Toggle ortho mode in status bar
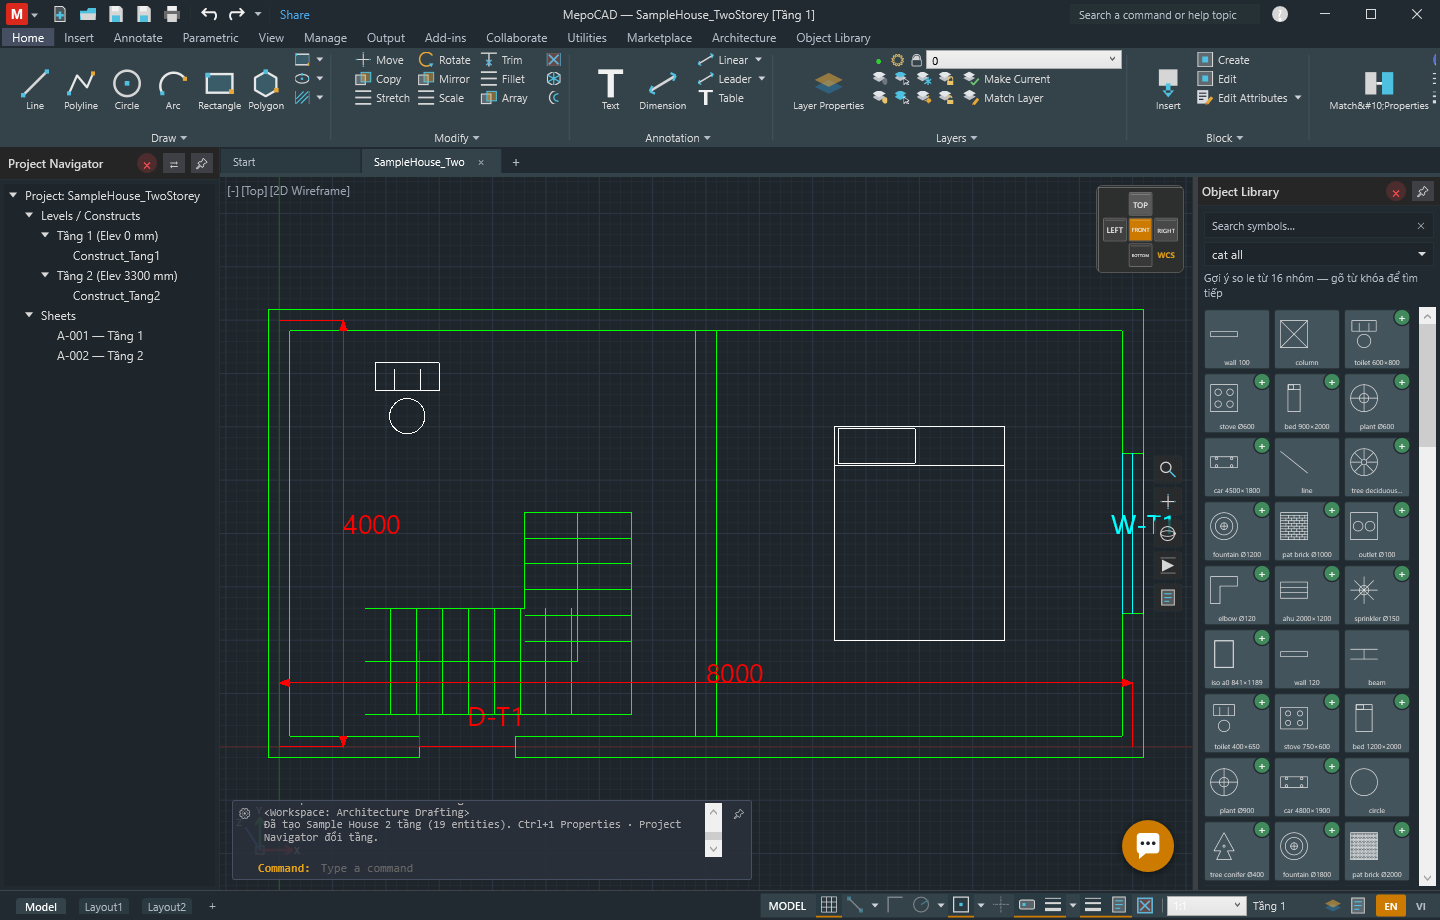This screenshot has width=1440, height=920. pyautogui.click(x=894, y=905)
